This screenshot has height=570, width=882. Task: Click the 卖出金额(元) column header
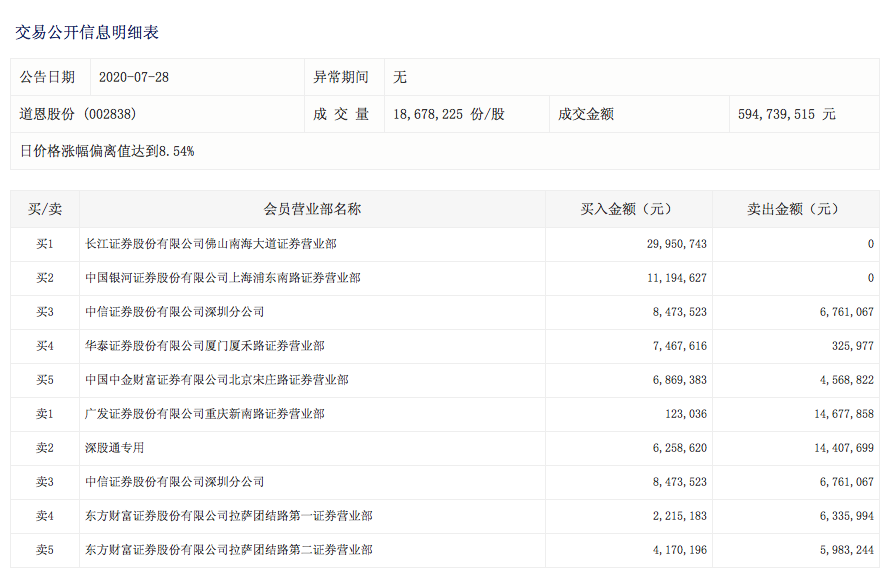pyautogui.click(x=795, y=209)
